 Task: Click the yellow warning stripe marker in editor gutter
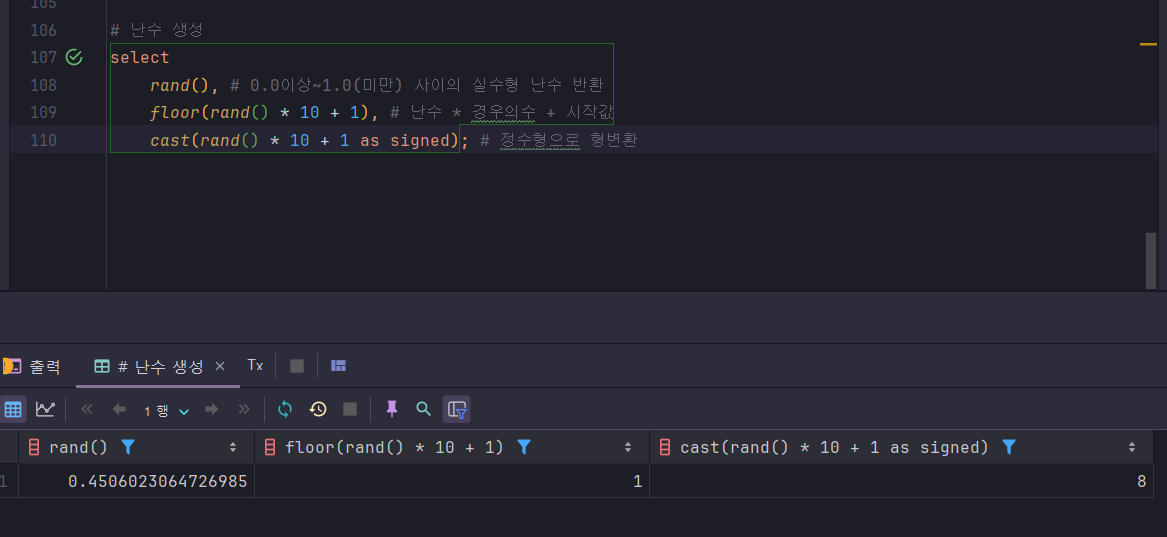(1148, 45)
